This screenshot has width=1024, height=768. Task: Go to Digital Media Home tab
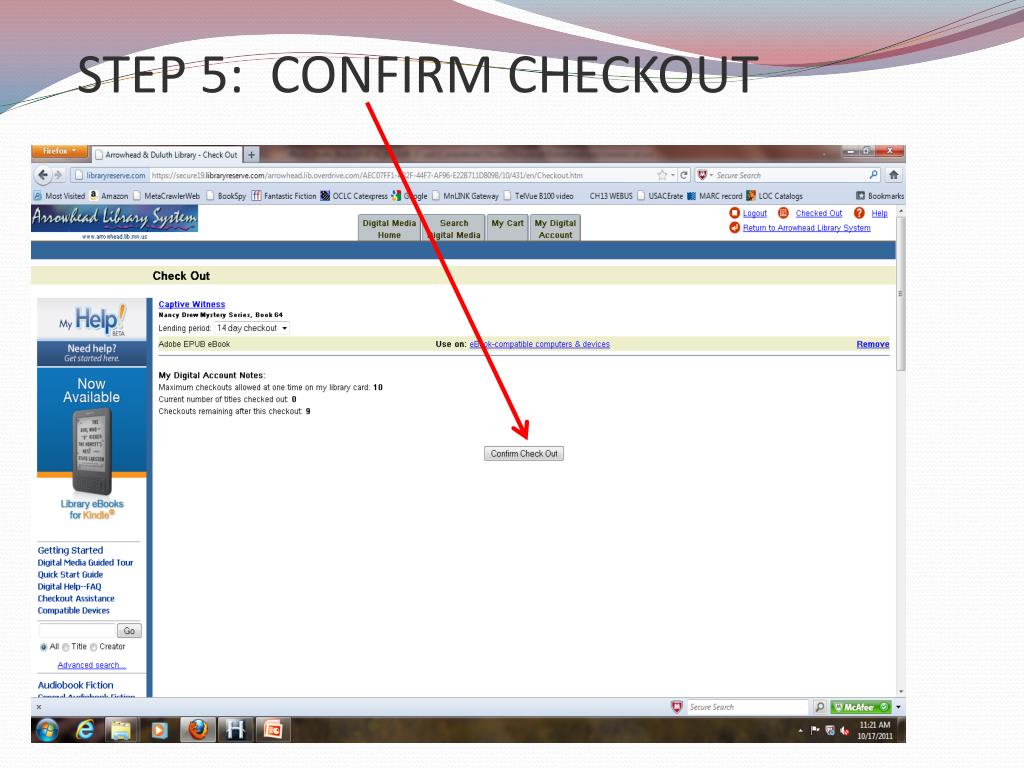coord(389,229)
